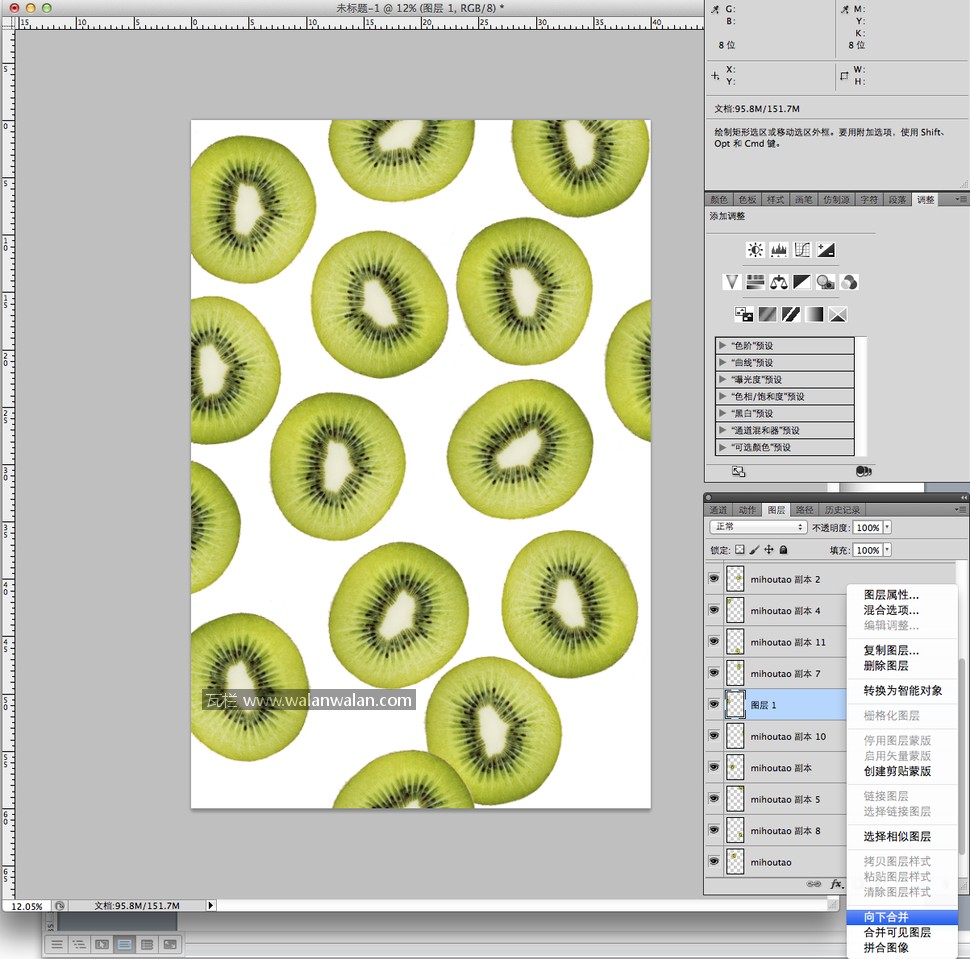Click the Invert adjustment icon
Viewport: 970px width, 959px height.
pos(744,315)
